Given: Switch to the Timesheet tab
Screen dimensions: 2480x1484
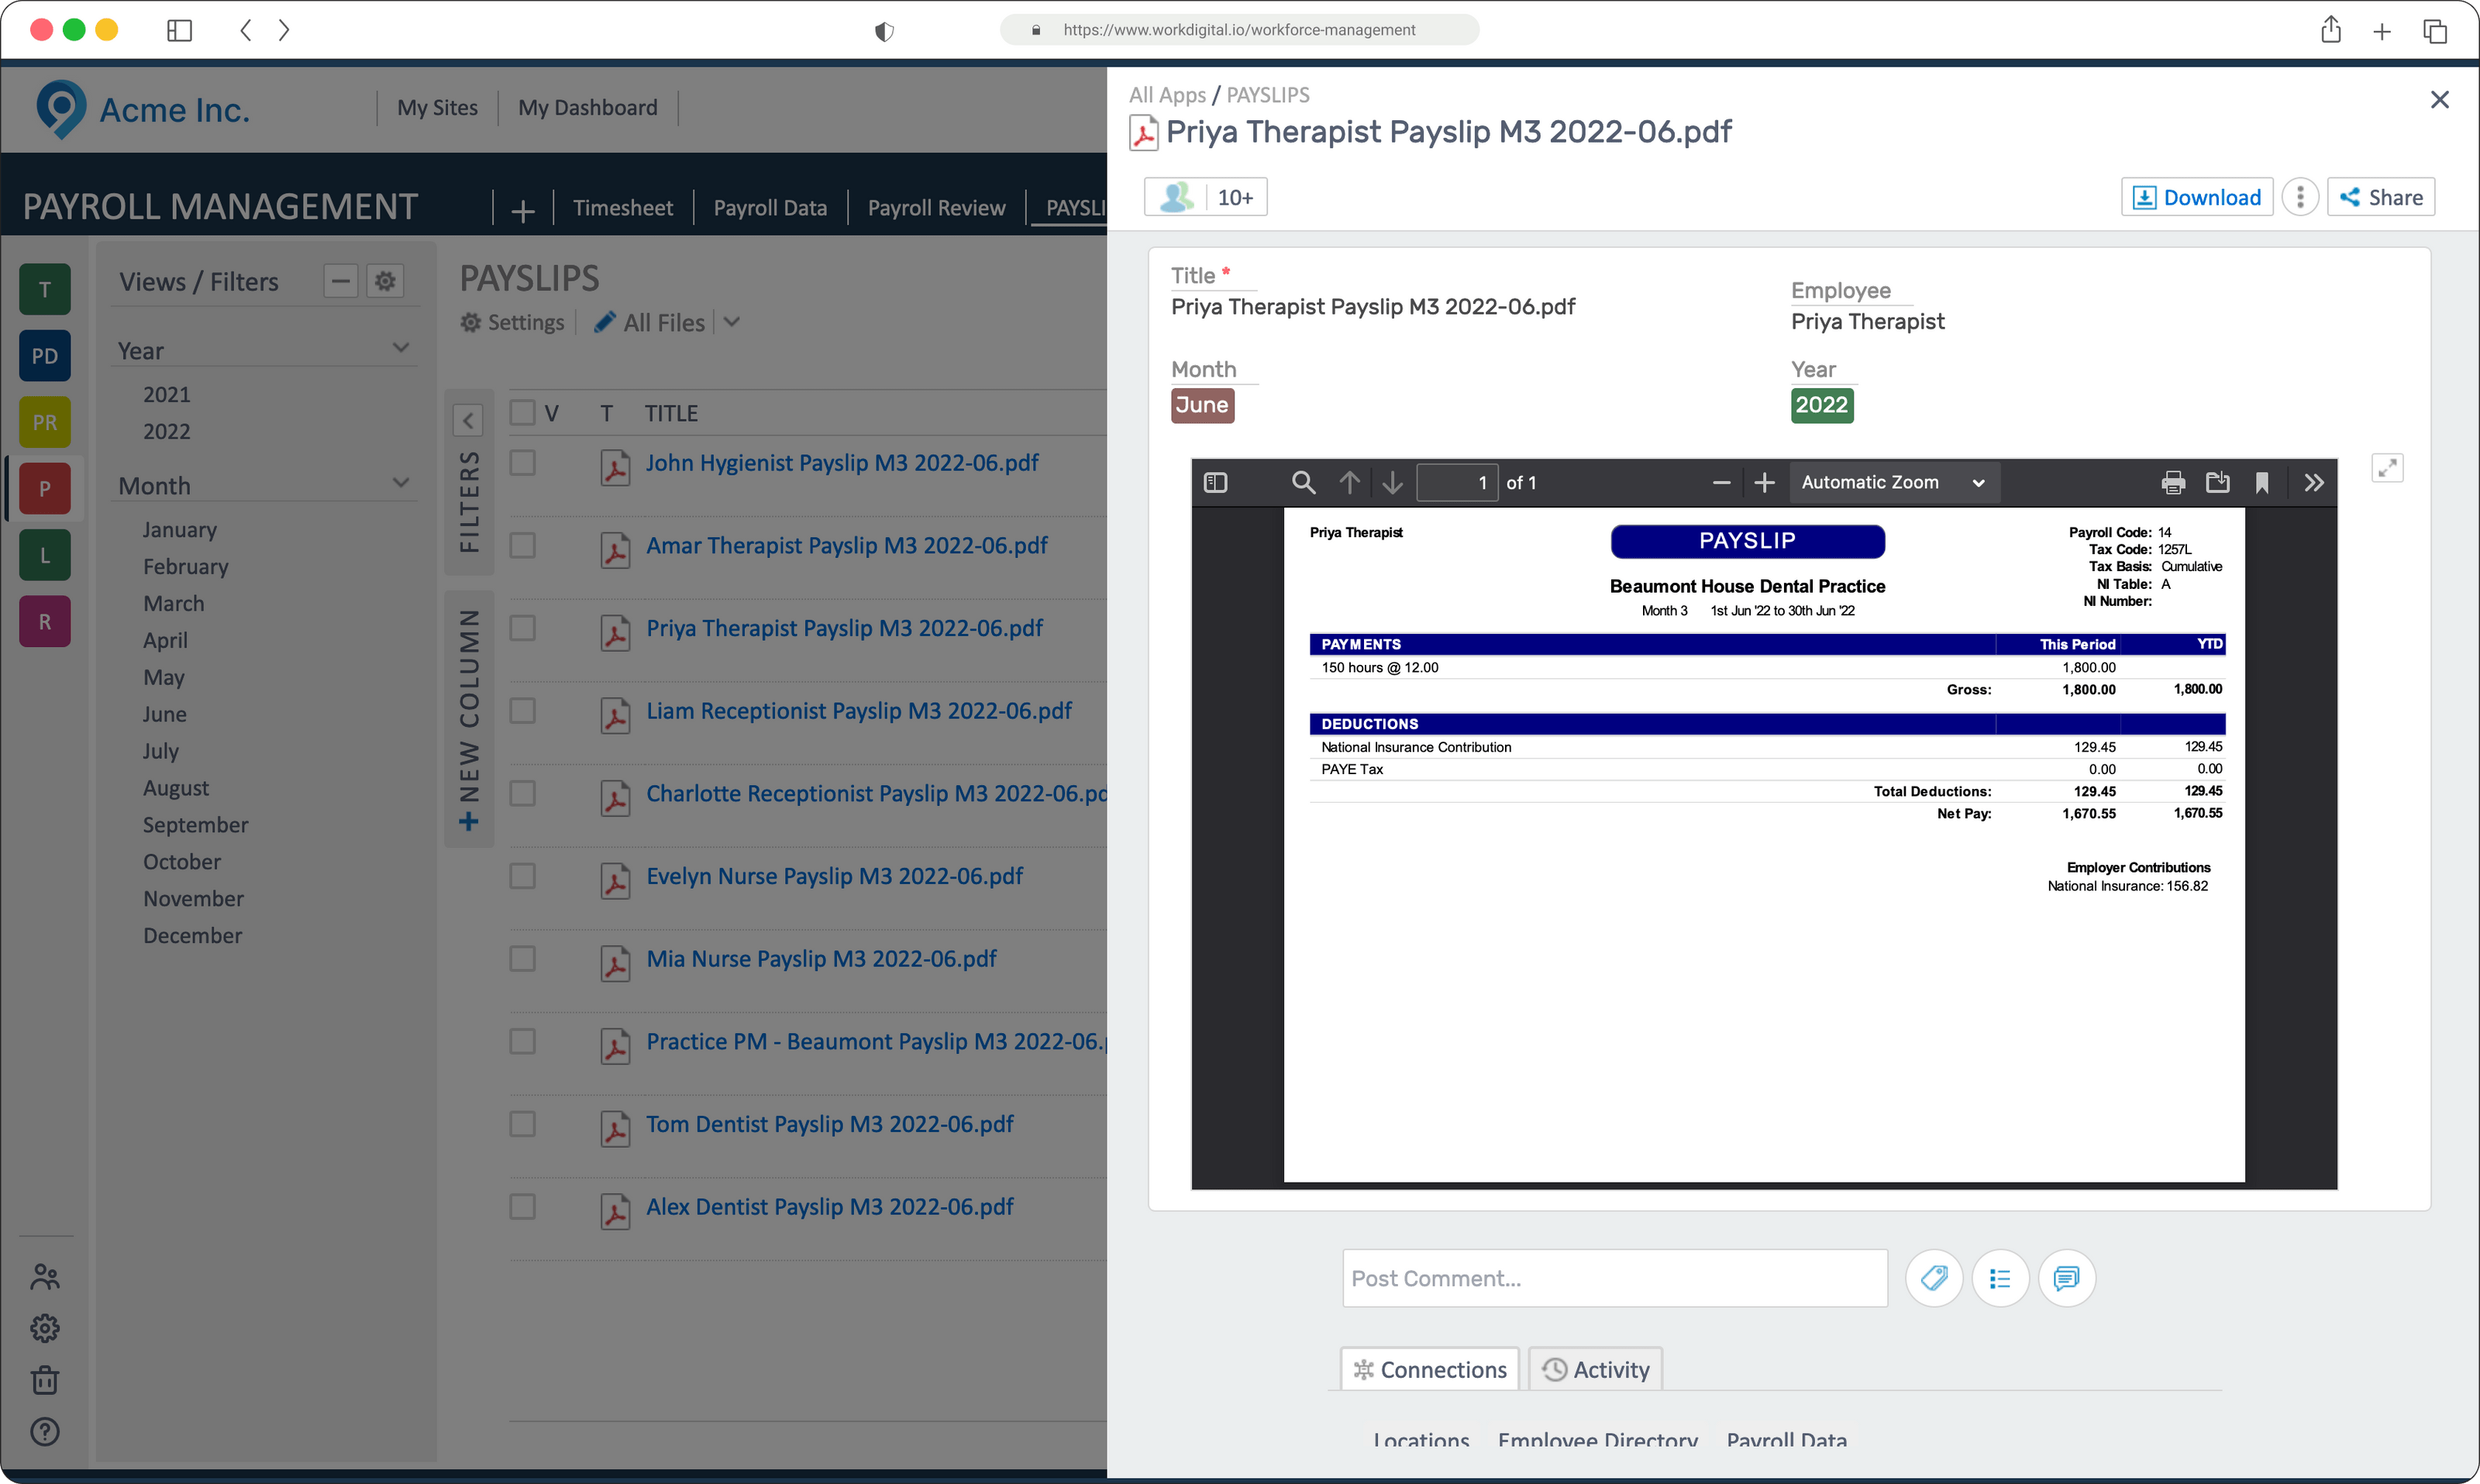Looking at the screenshot, I should point(623,207).
